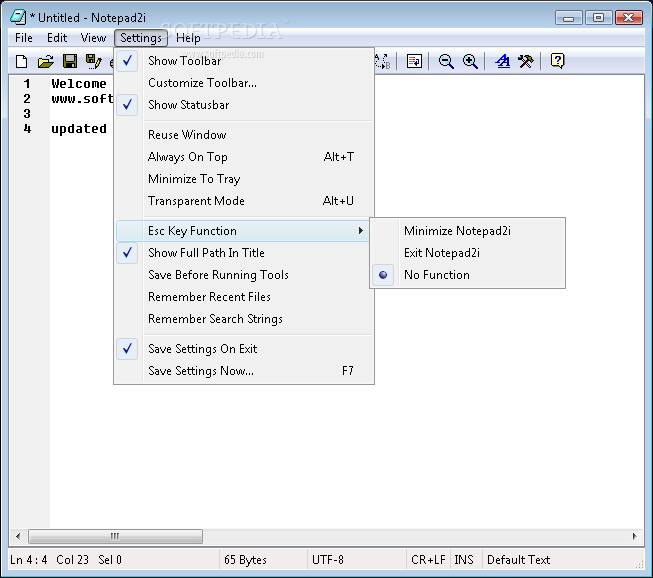The height and width of the screenshot is (578, 653).
Task: Click line number 3 in the margin
Action: (27, 114)
